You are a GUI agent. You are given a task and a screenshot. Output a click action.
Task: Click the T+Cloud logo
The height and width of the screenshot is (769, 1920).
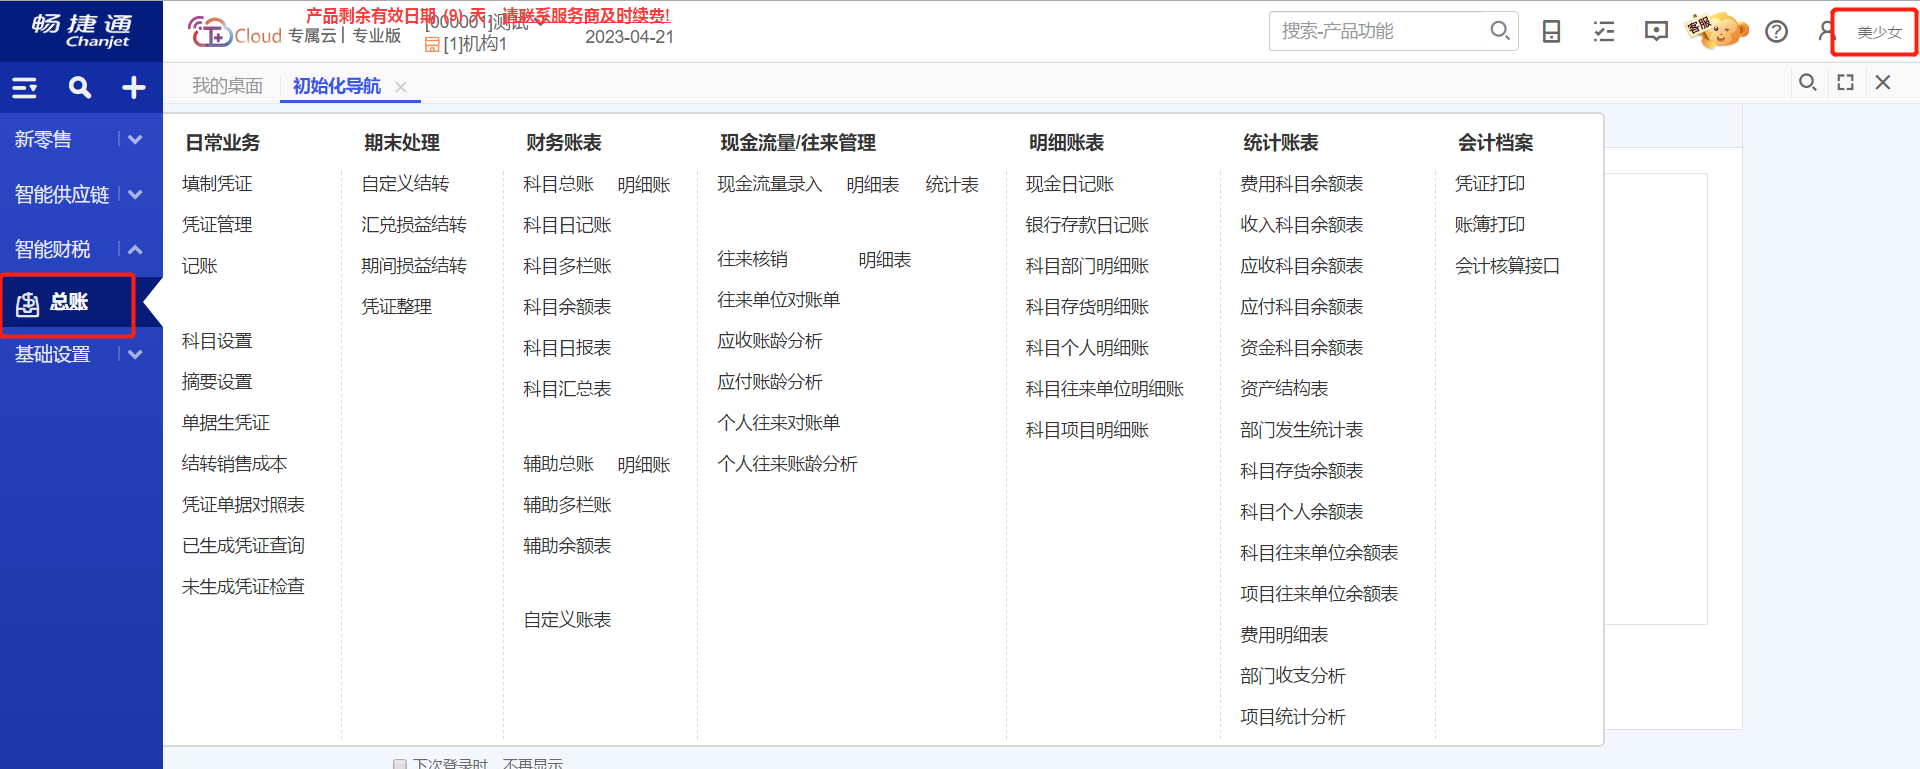(235, 33)
